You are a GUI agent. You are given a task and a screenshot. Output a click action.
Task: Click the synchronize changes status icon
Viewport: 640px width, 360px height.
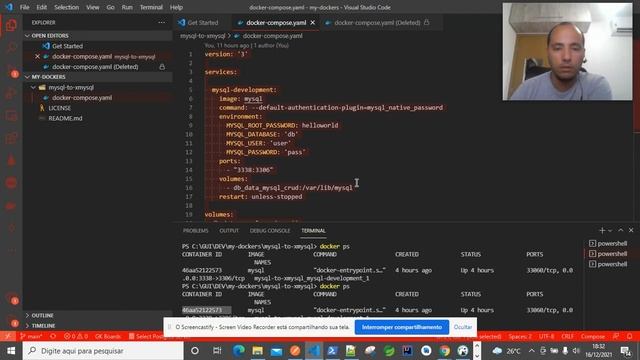[53, 336]
